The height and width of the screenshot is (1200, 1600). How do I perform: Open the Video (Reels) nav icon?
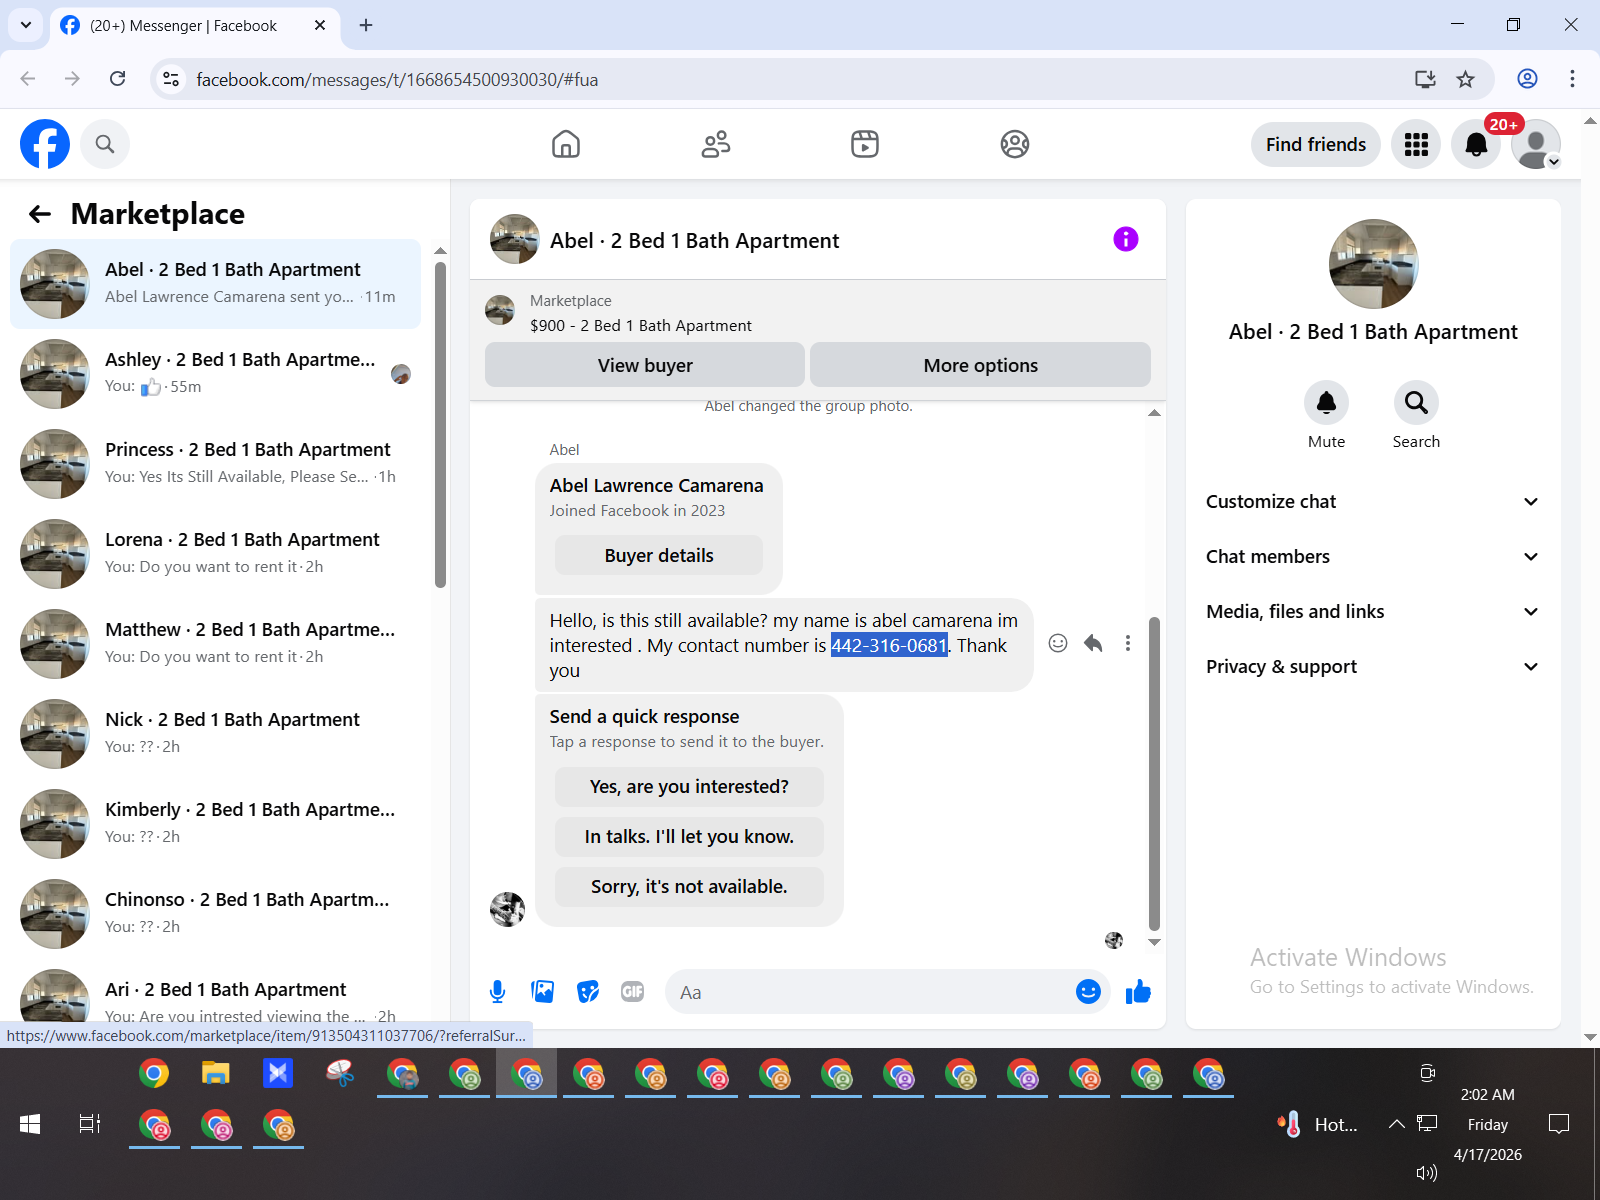coord(865,144)
